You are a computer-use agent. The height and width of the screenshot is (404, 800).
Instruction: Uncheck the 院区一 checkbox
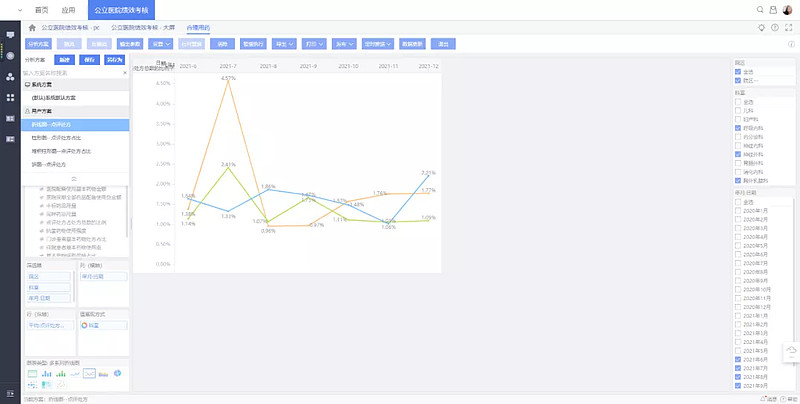click(x=737, y=81)
